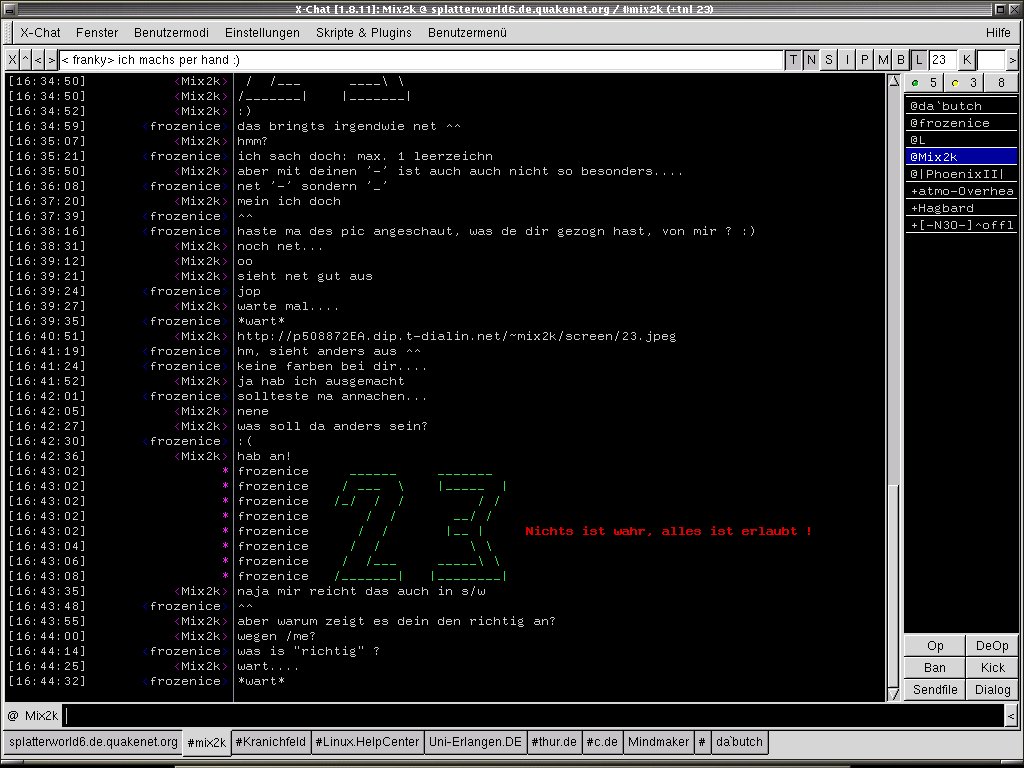Open the Einstellungen menu

click(262, 33)
